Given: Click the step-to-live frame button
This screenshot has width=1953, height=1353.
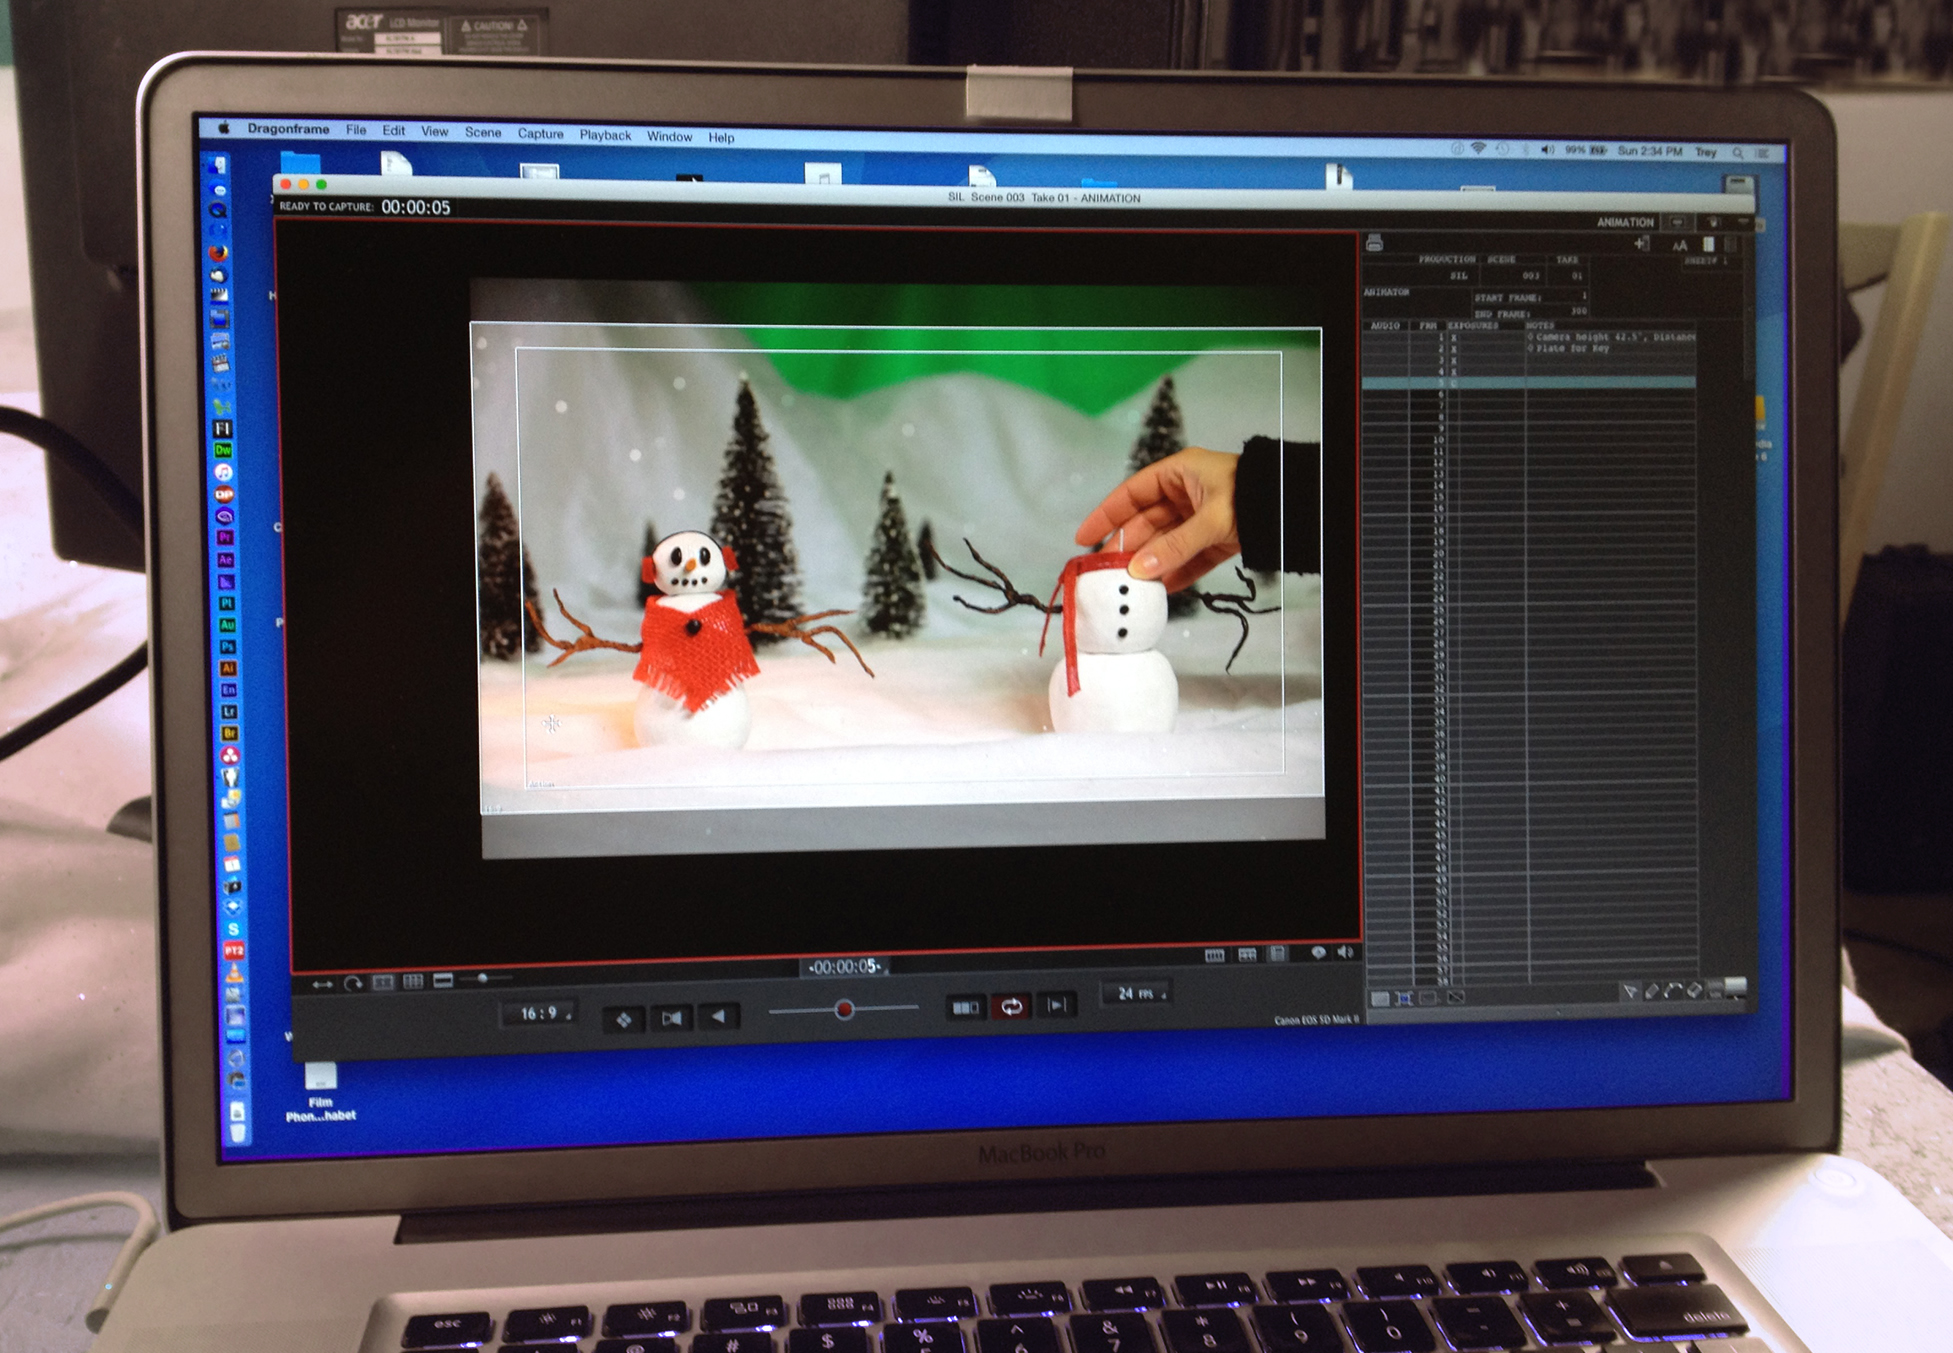Looking at the screenshot, I should [1056, 1004].
